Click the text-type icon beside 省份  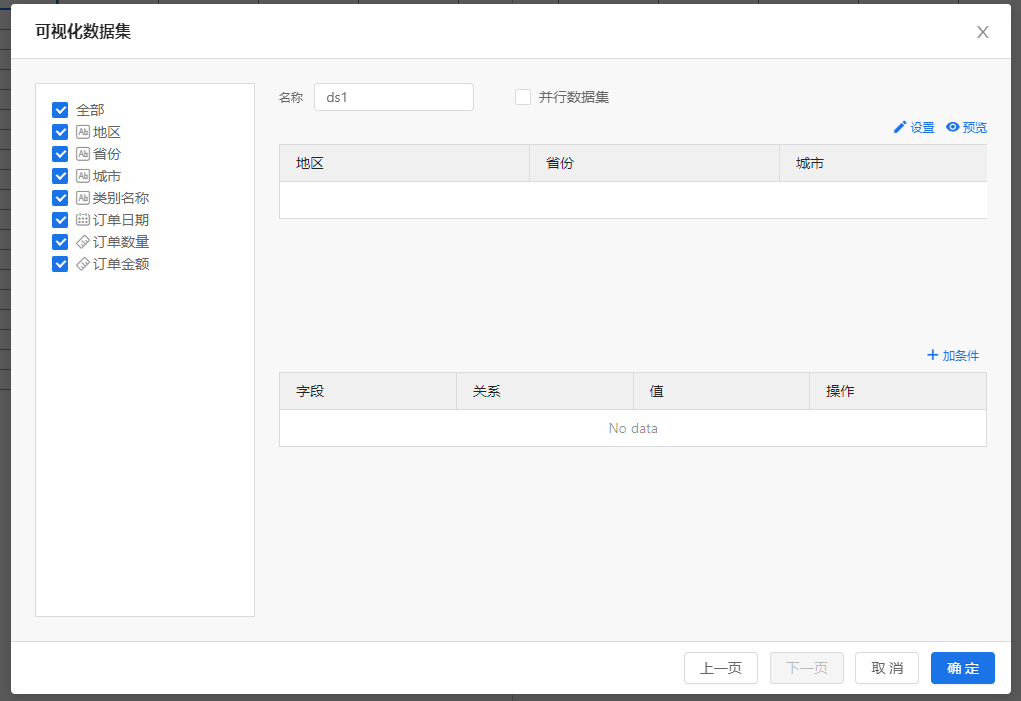[83, 154]
